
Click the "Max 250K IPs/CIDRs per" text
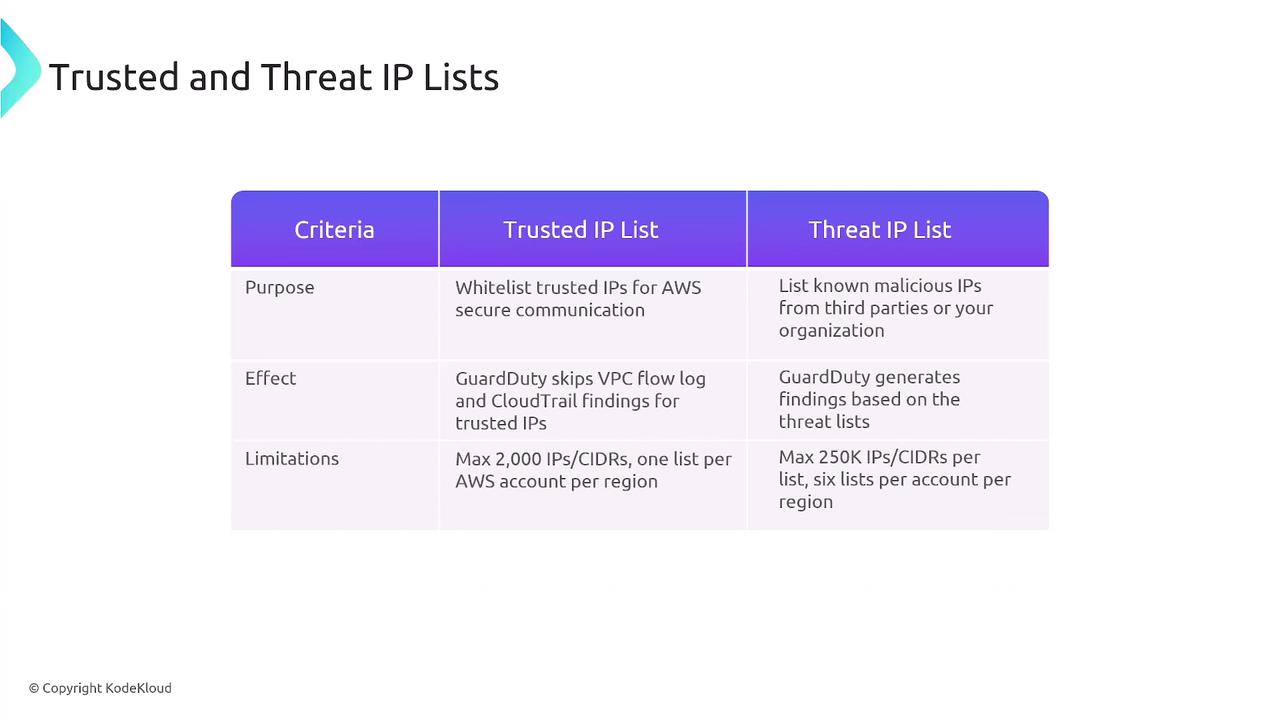(x=879, y=457)
